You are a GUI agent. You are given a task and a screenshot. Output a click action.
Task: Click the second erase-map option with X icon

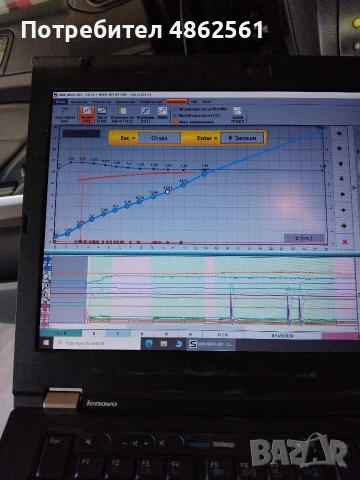[197, 115]
